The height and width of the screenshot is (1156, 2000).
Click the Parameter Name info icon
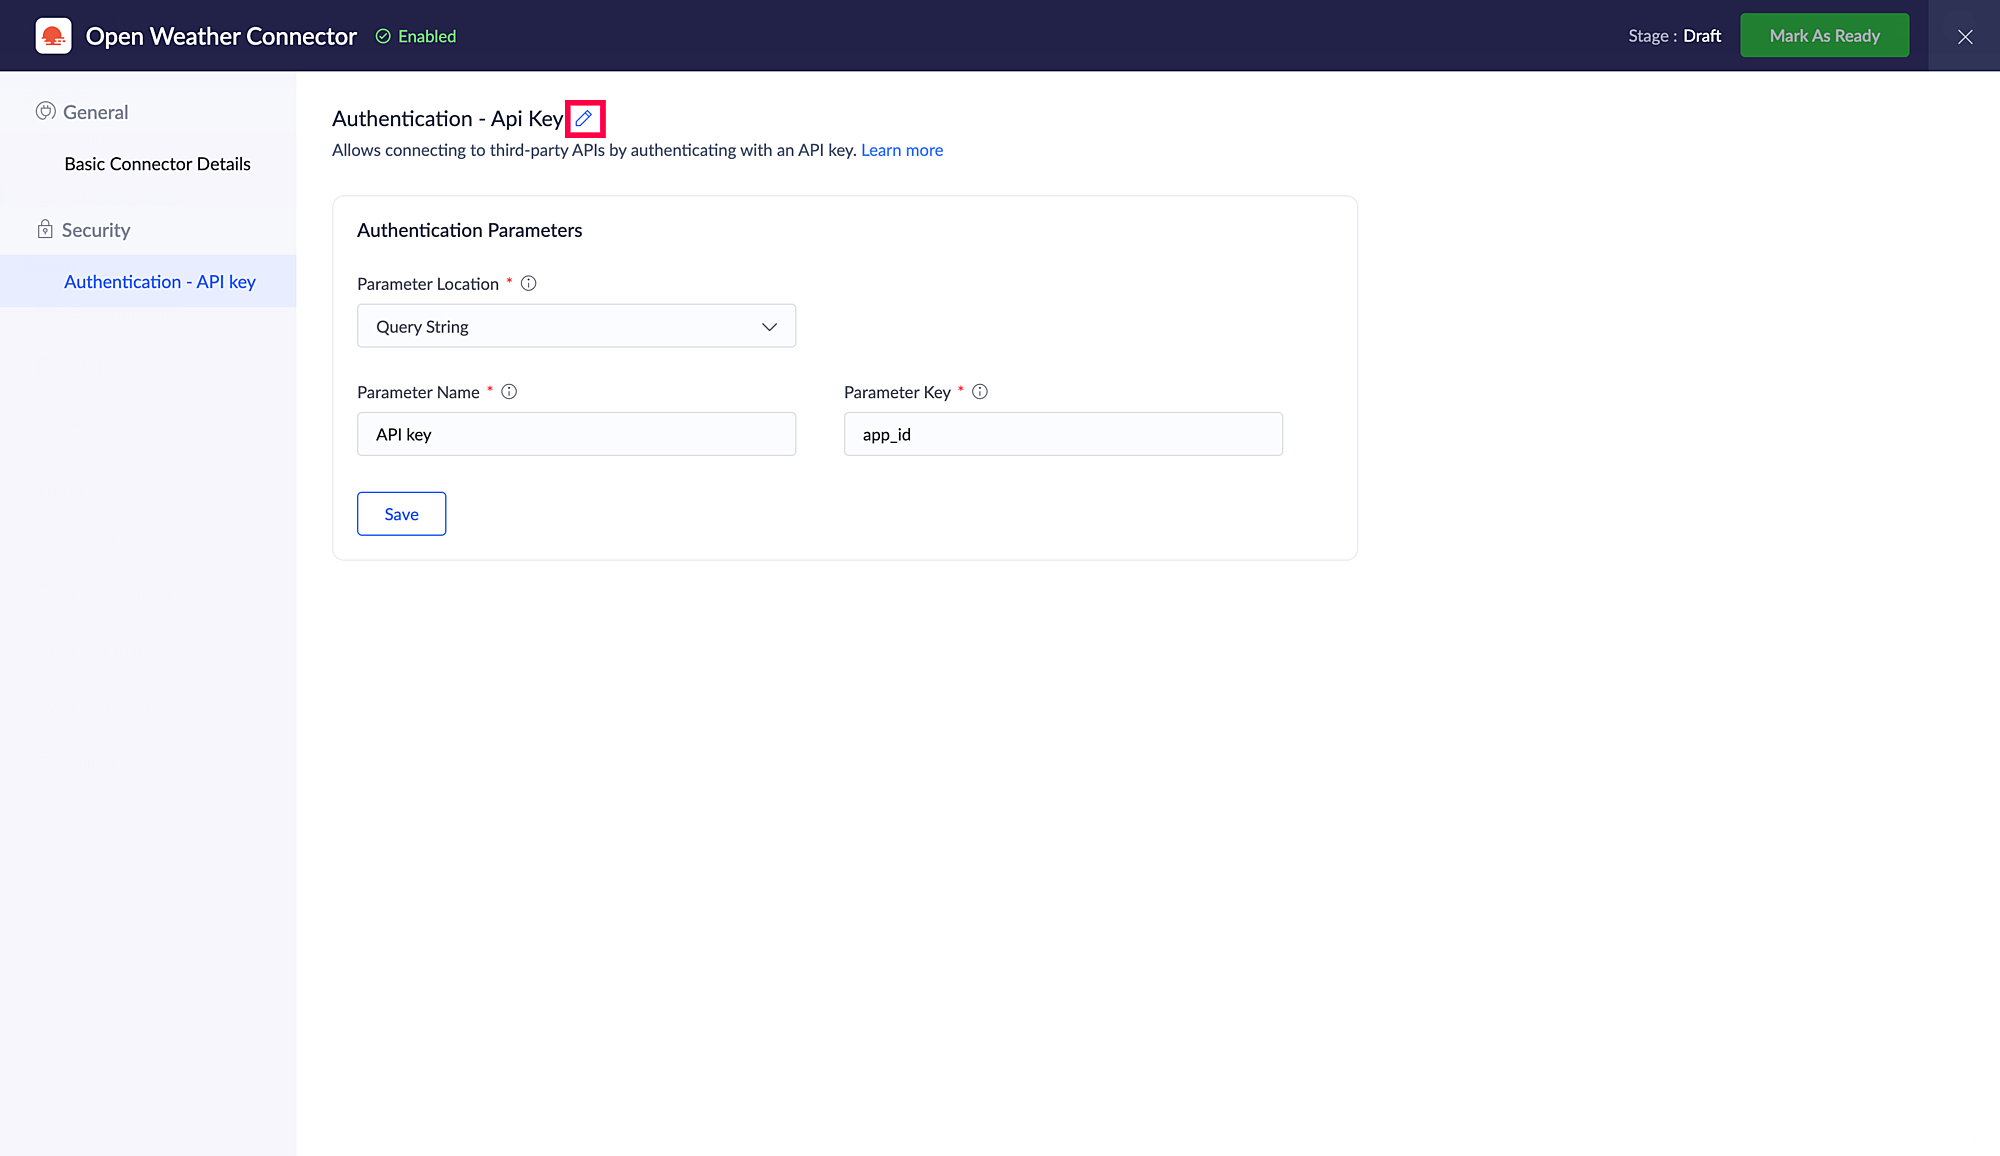point(509,392)
